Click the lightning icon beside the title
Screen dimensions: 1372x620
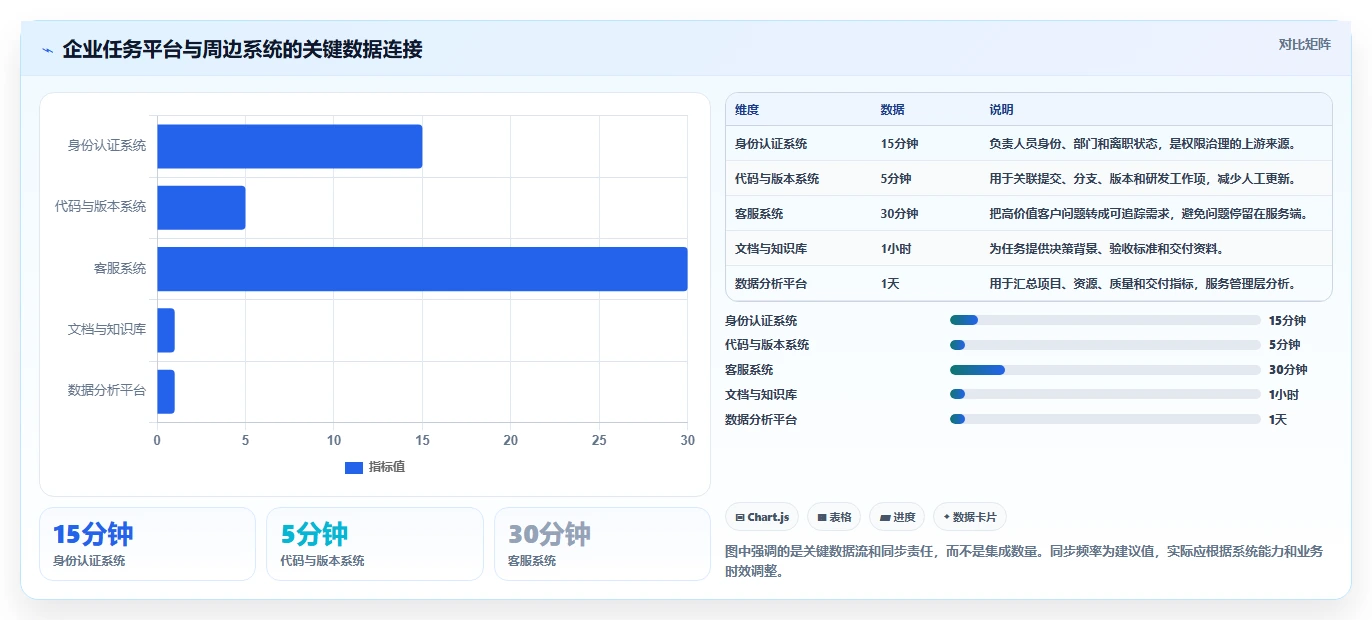point(47,49)
